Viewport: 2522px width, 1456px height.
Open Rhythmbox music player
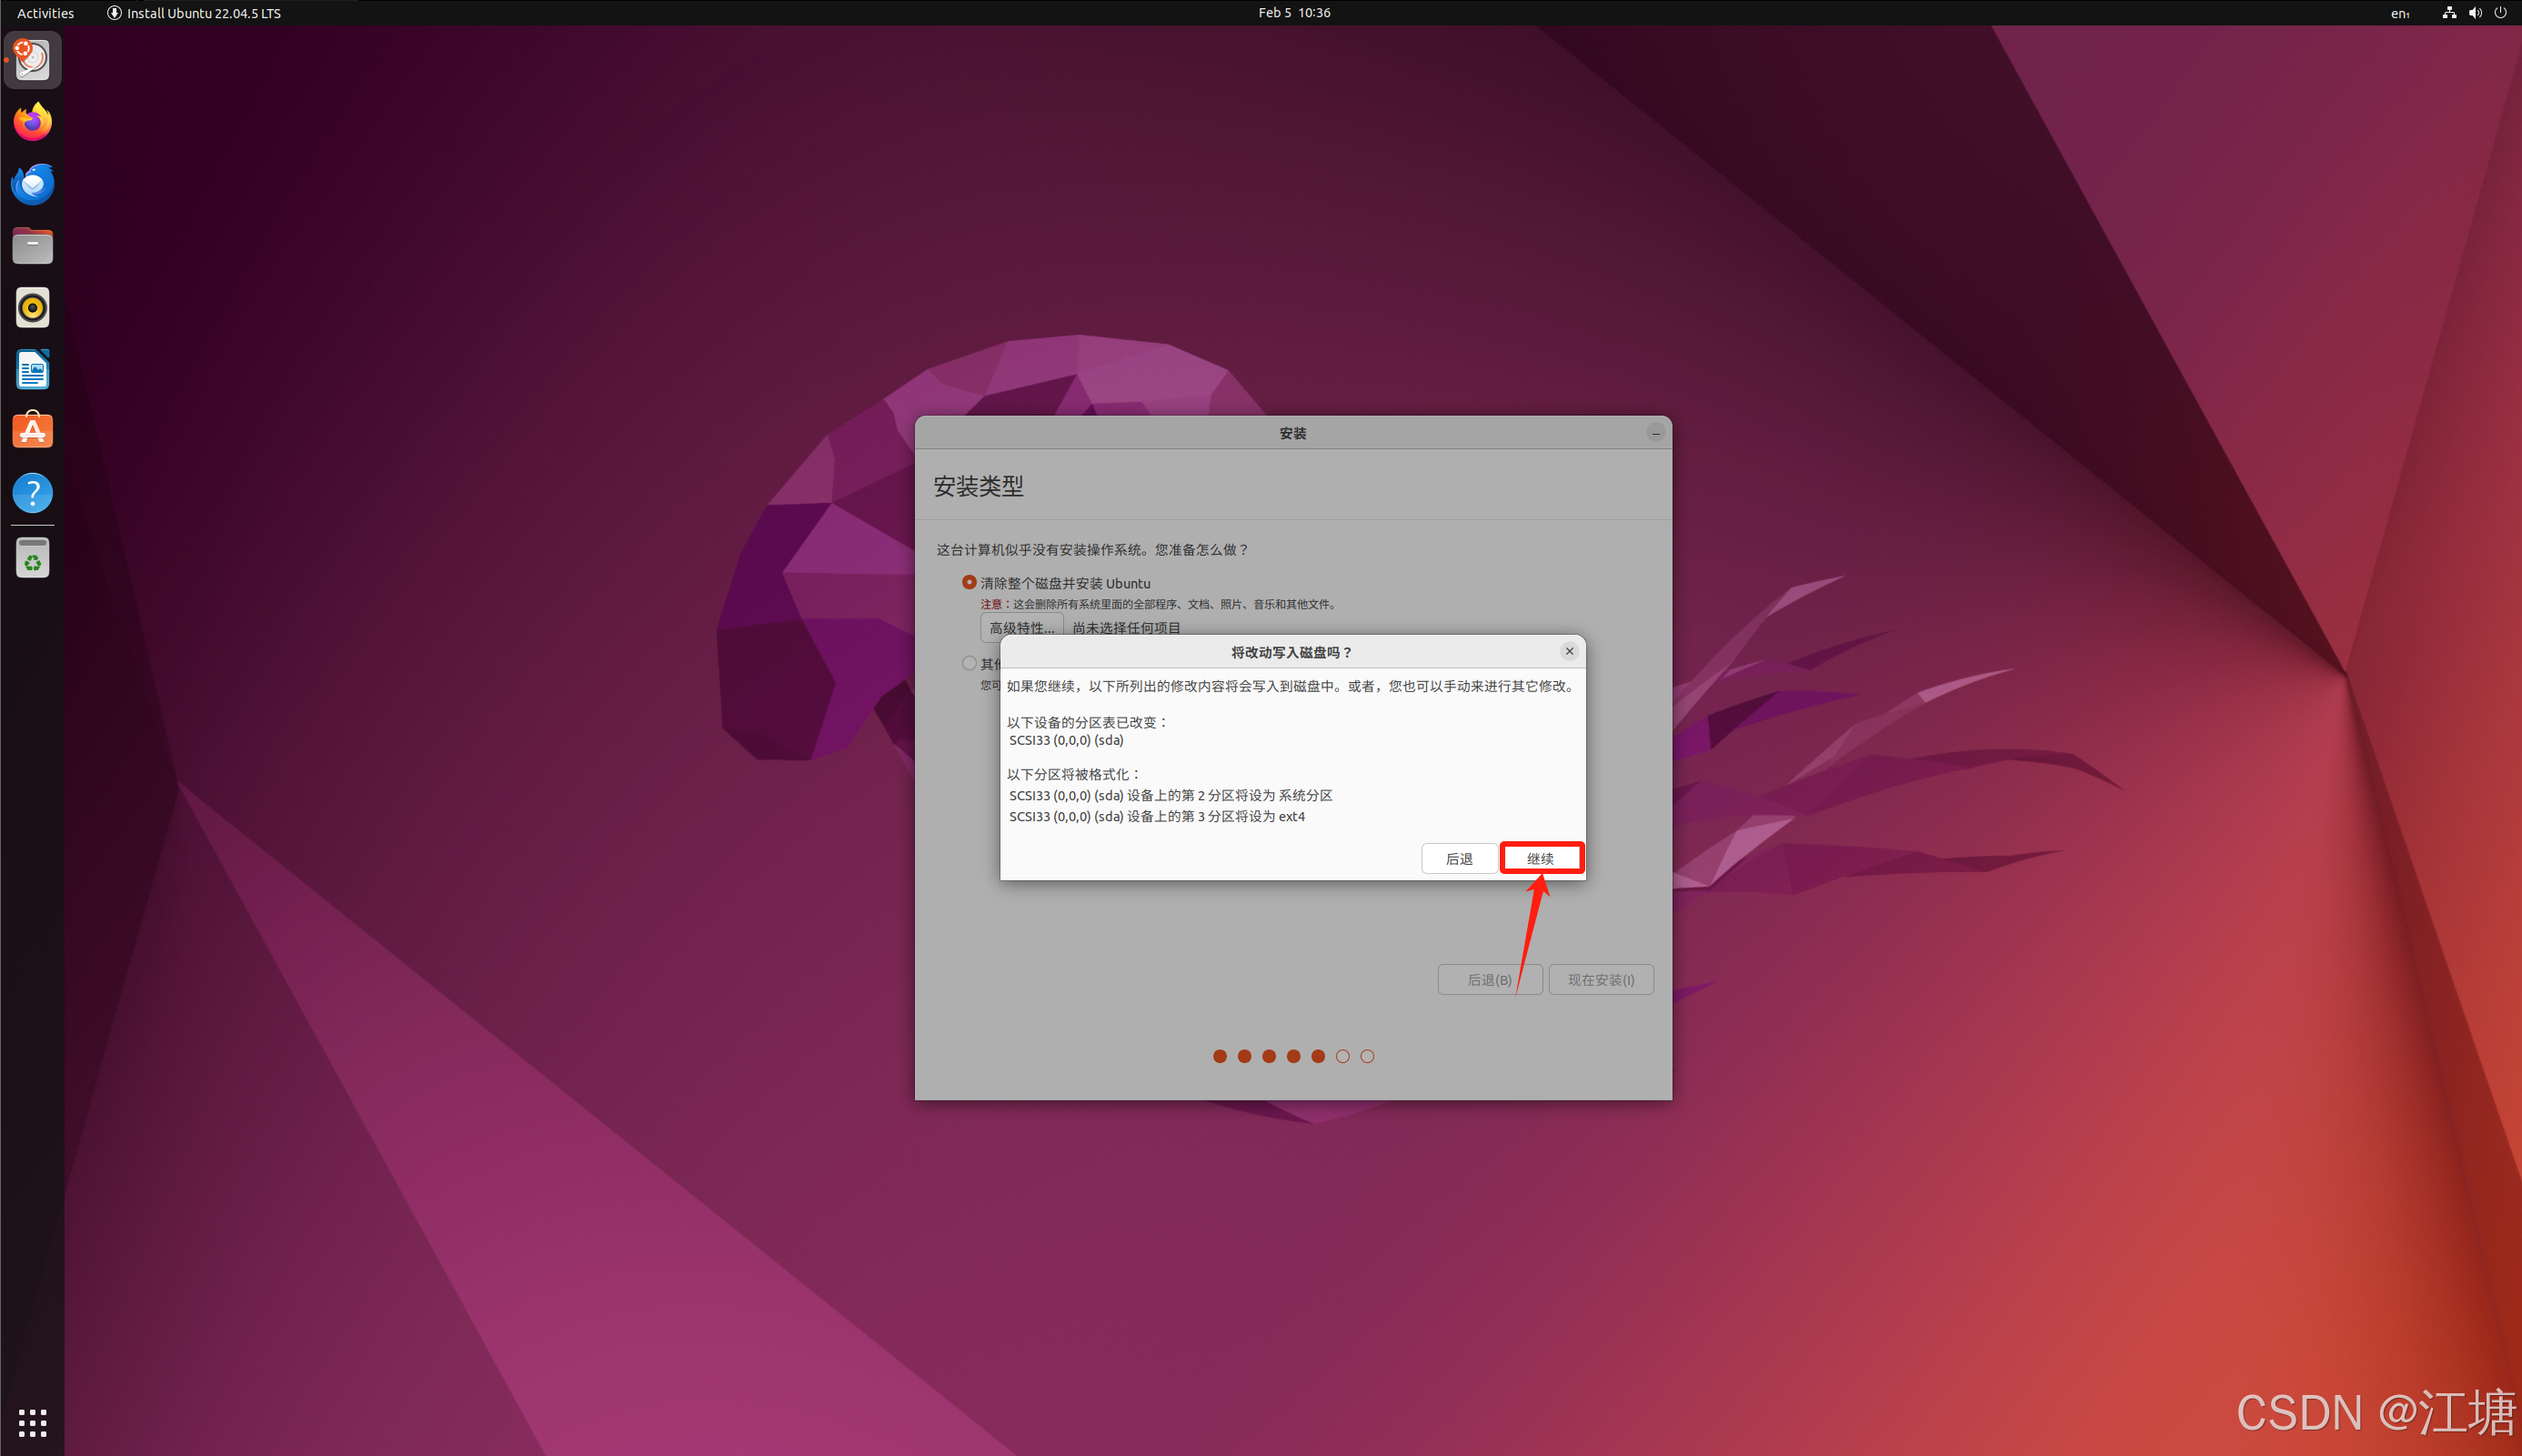(32, 308)
